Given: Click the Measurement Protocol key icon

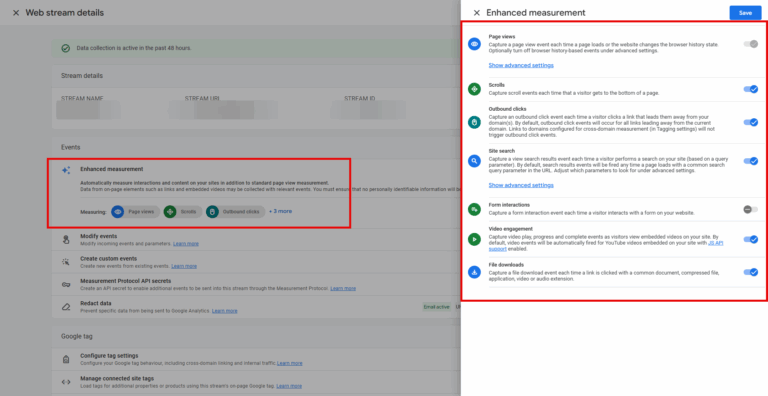Looking at the screenshot, I should pos(66,285).
